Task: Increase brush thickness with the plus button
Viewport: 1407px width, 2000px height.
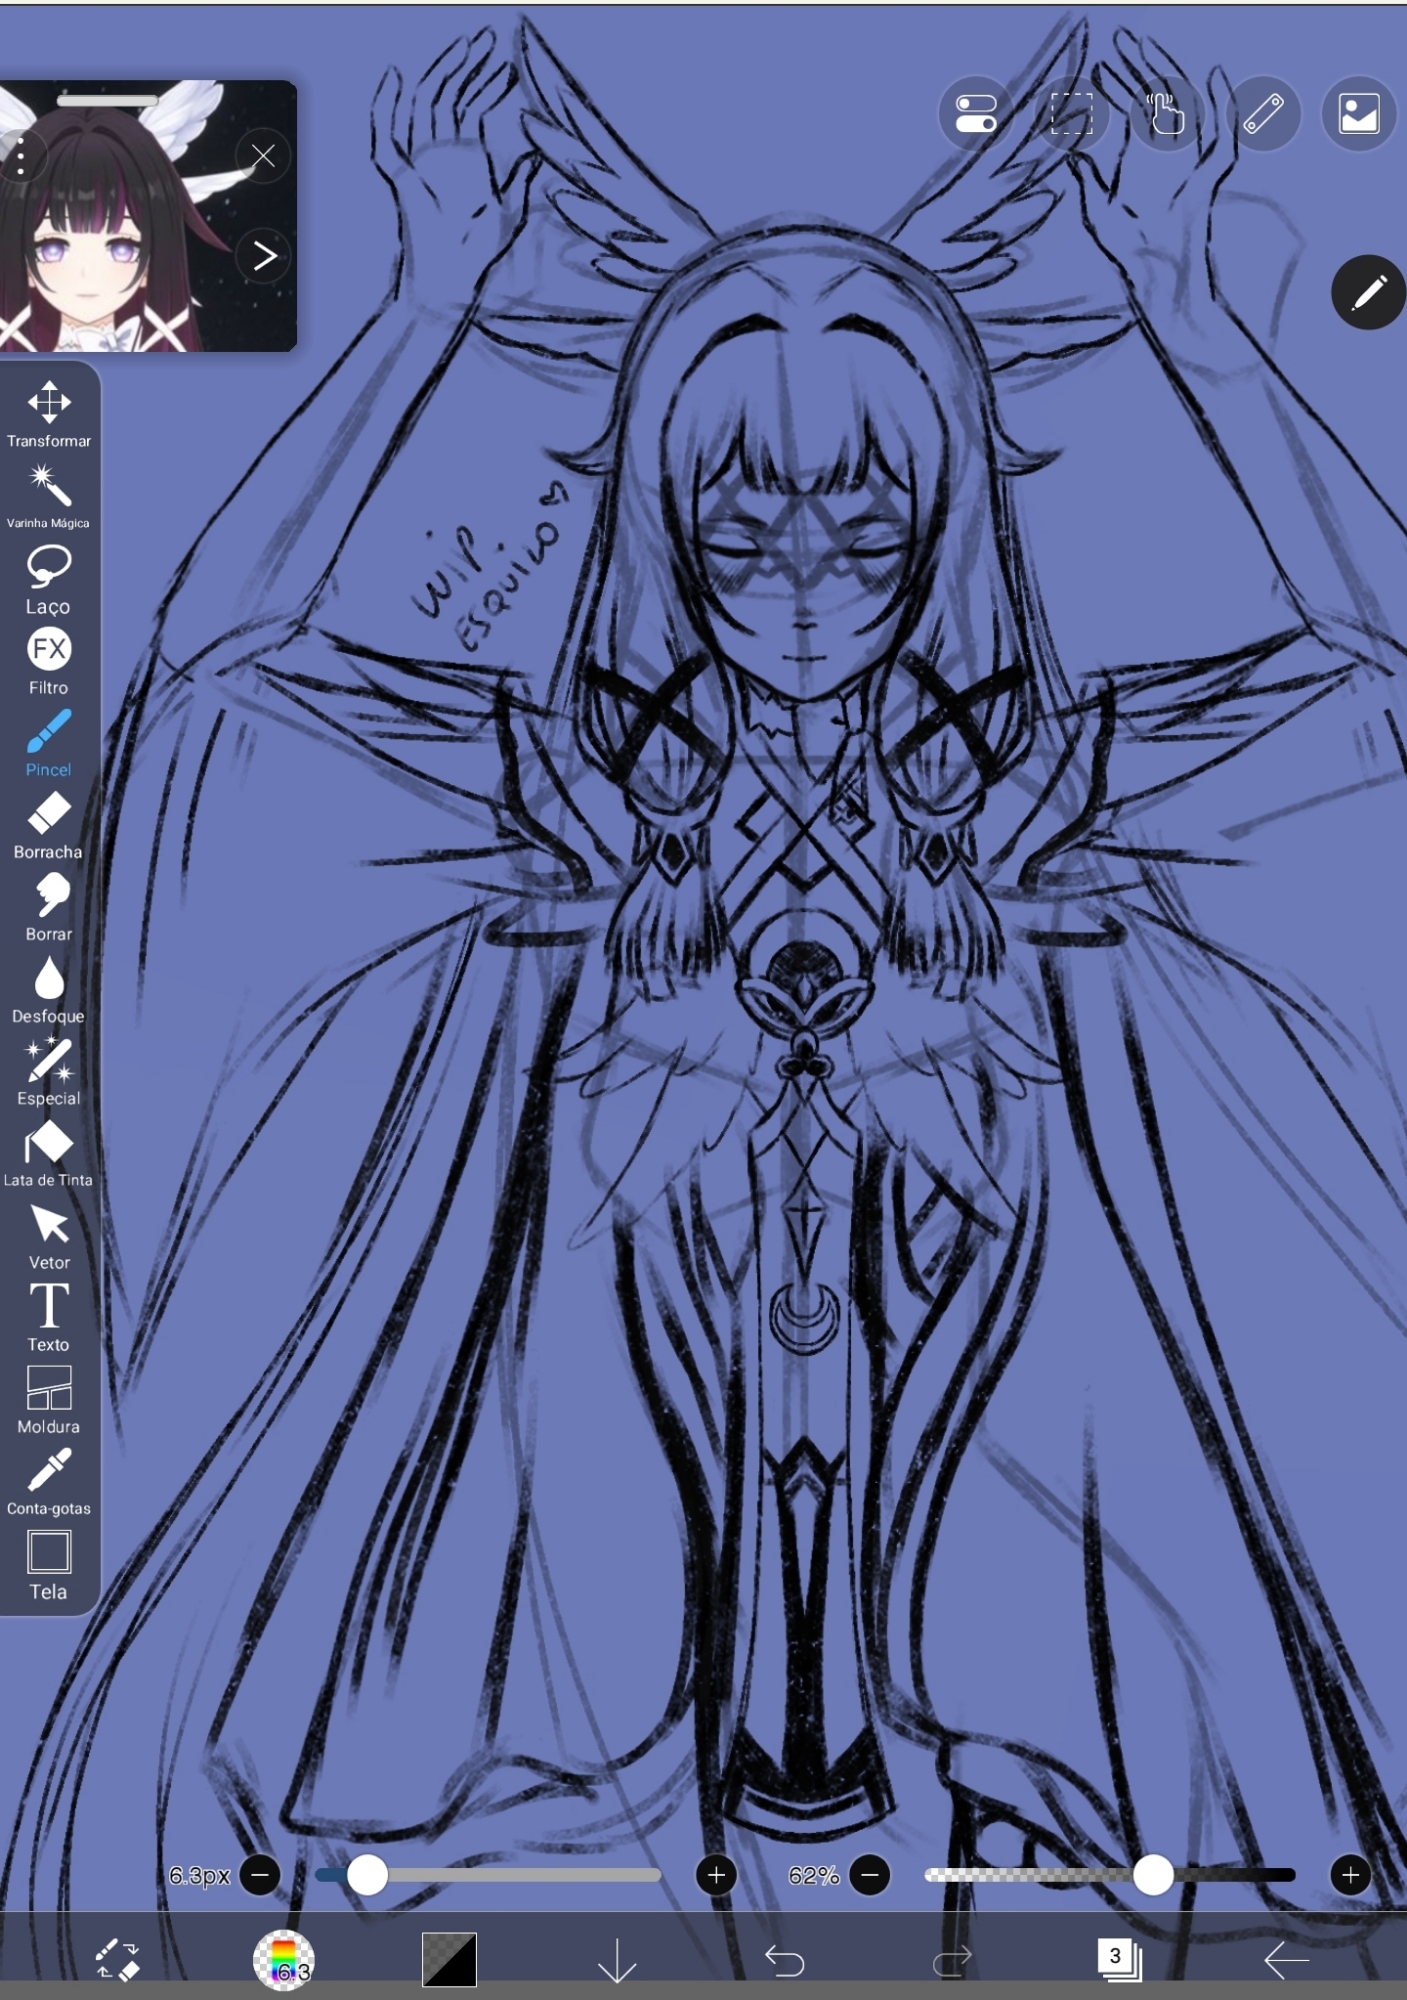Action: point(716,1875)
